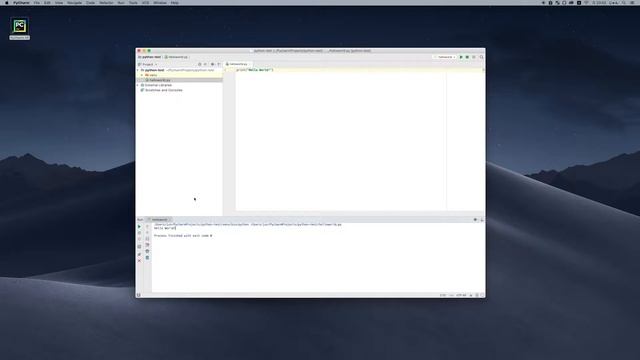This screenshot has width=640, height=360.
Task: Open the Tools menu
Action: coord(133,3)
